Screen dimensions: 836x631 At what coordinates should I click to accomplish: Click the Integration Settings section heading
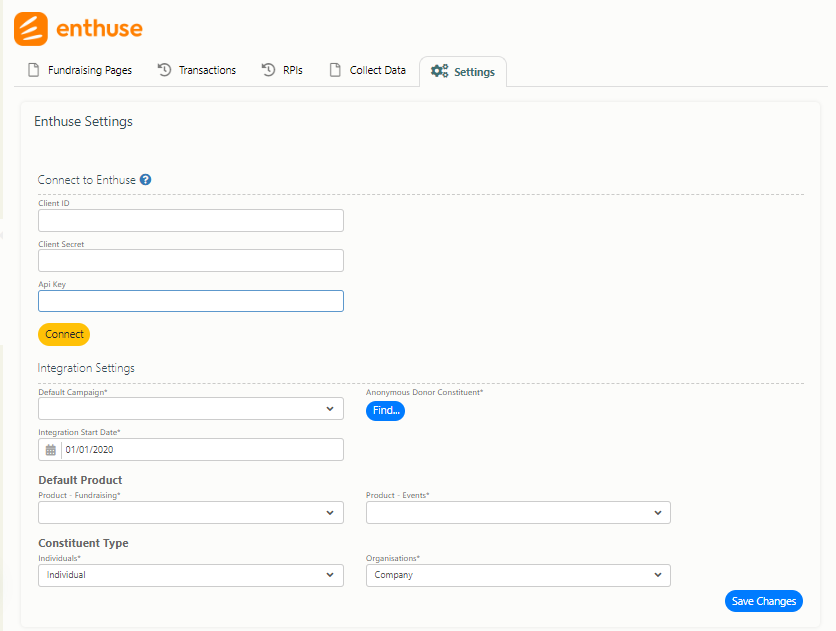pos(86,368)
